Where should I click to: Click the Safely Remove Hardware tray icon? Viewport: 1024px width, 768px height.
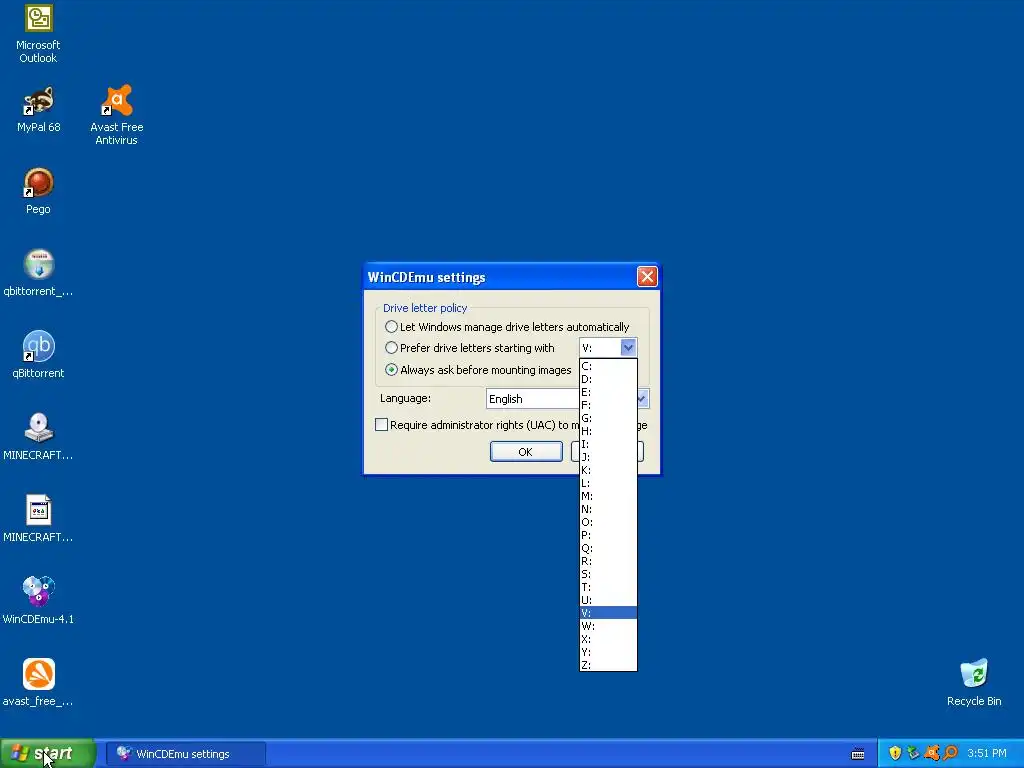click(913, 753)
